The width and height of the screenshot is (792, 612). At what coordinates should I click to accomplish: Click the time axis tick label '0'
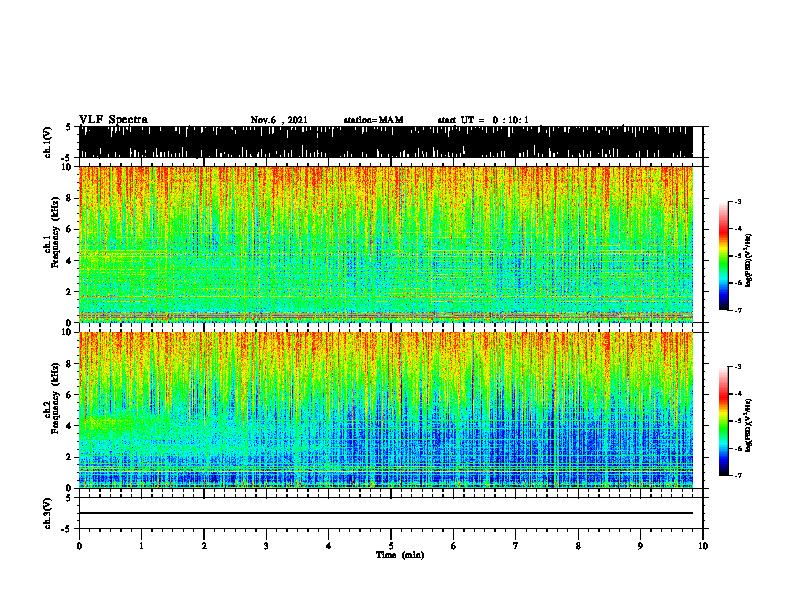click(x=79, y=546)
